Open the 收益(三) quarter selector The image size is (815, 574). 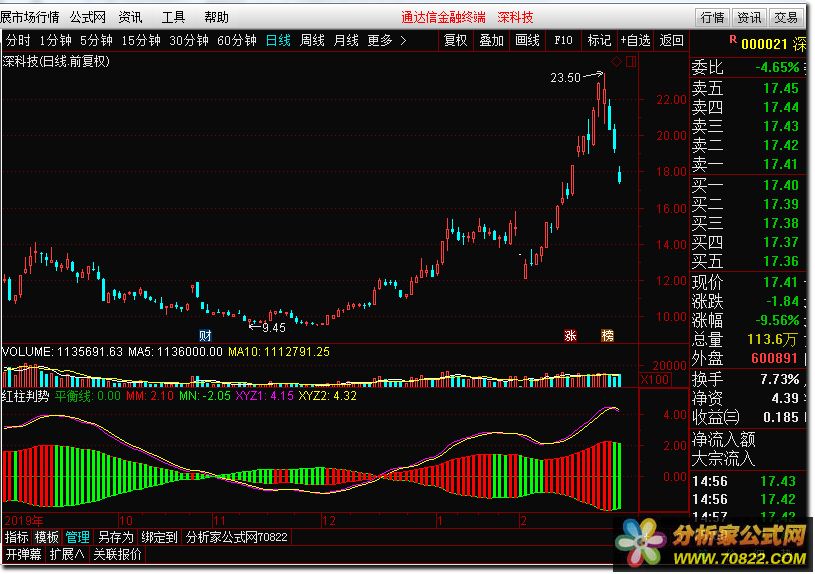point(718,417)
